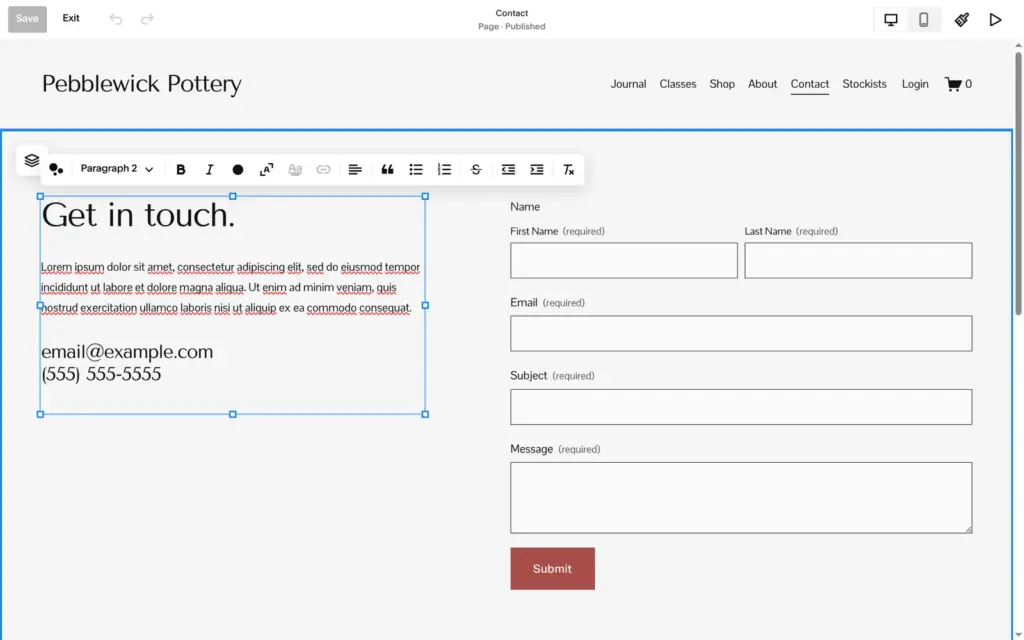Open the Stockists nav link

click(x=865, y=84)
